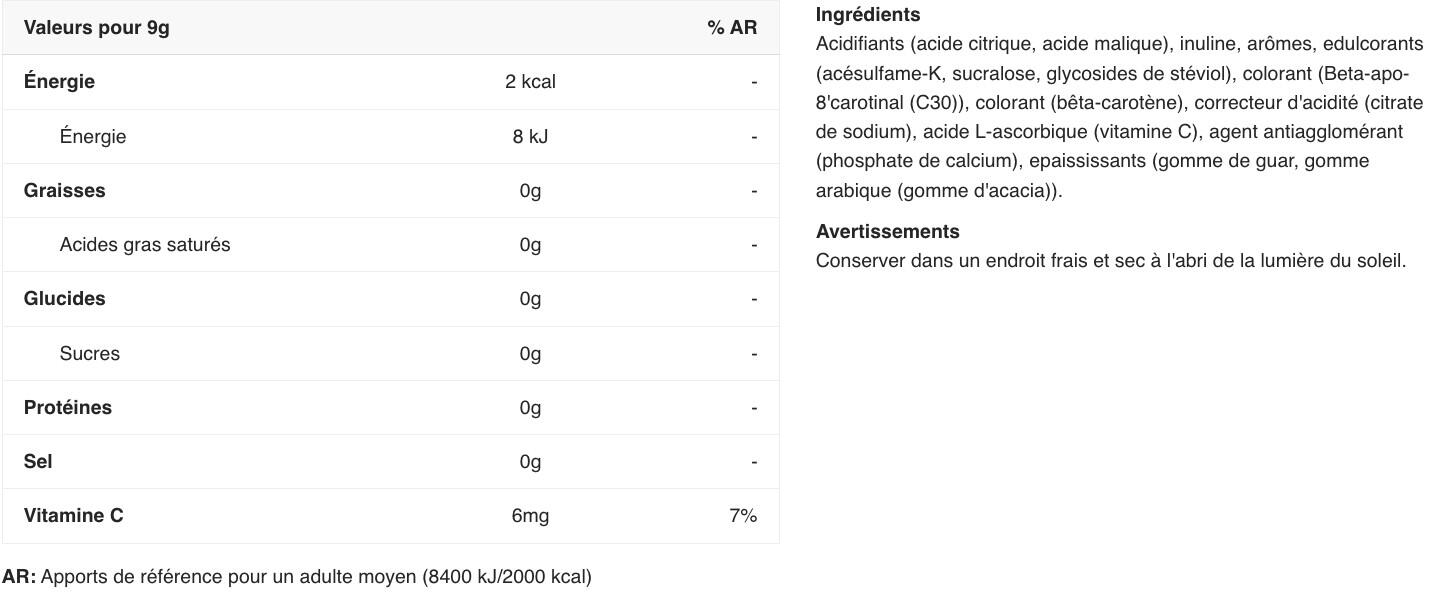The width and height of the screenshot is (1440, 594).
Task: Select the '7%' reference intake value
Action: (x=743, y=516)
